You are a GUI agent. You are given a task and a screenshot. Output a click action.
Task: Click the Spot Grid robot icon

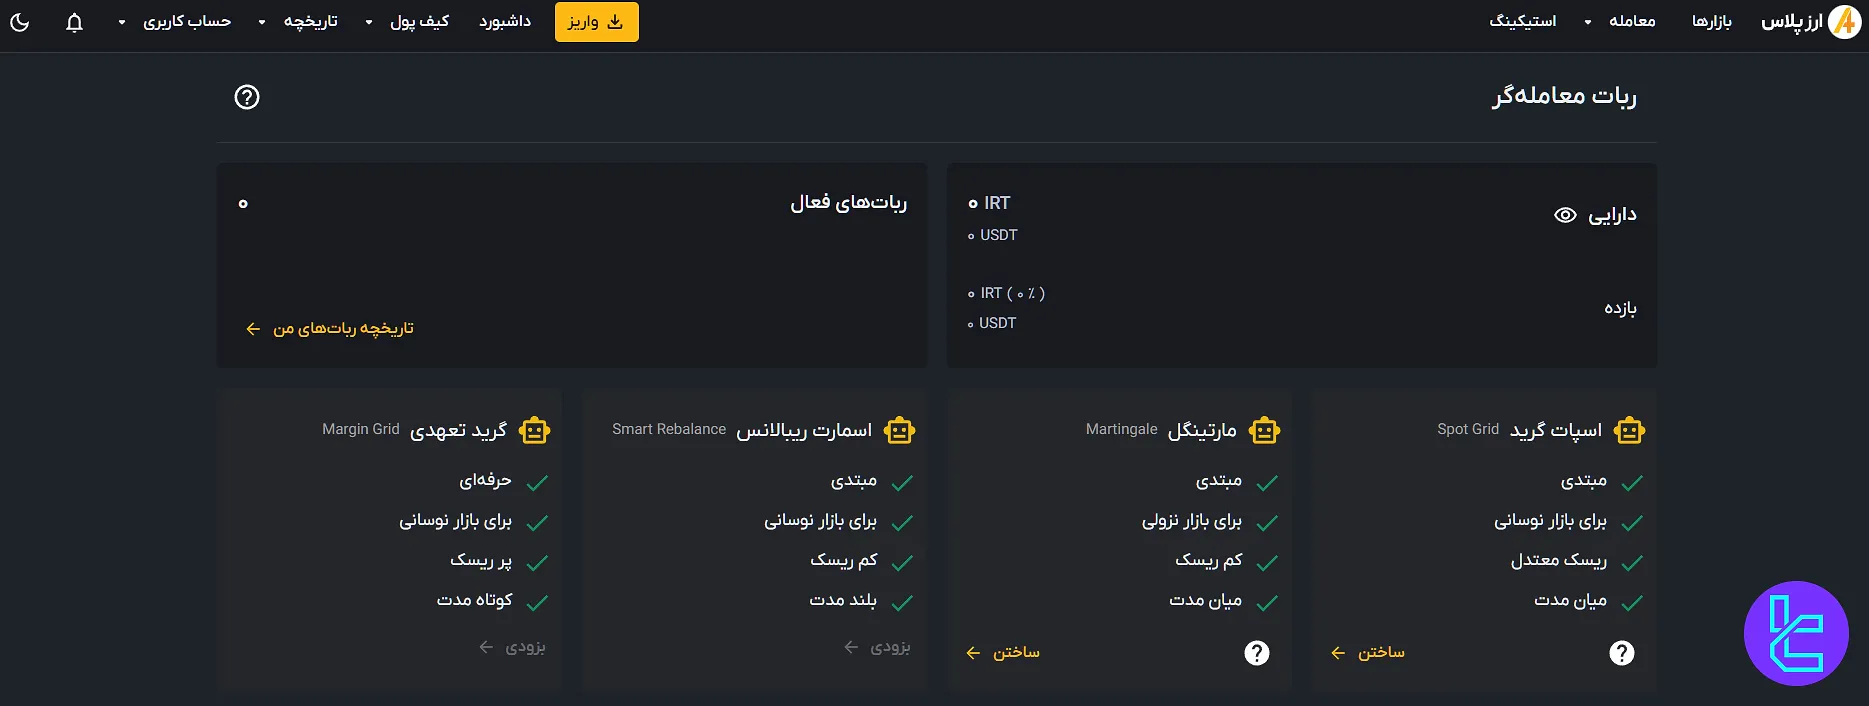1629,430
